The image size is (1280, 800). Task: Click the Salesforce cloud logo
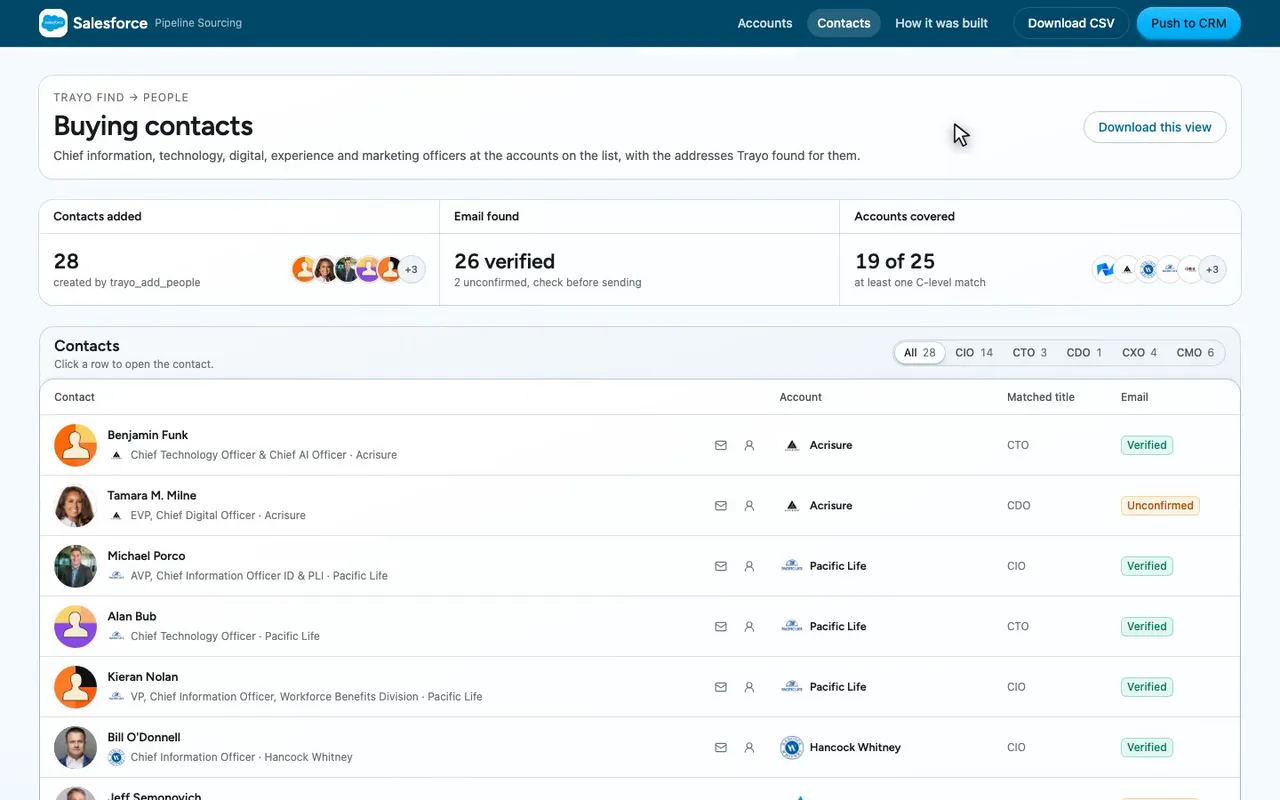pyautogui.click(x=53, y=23)
